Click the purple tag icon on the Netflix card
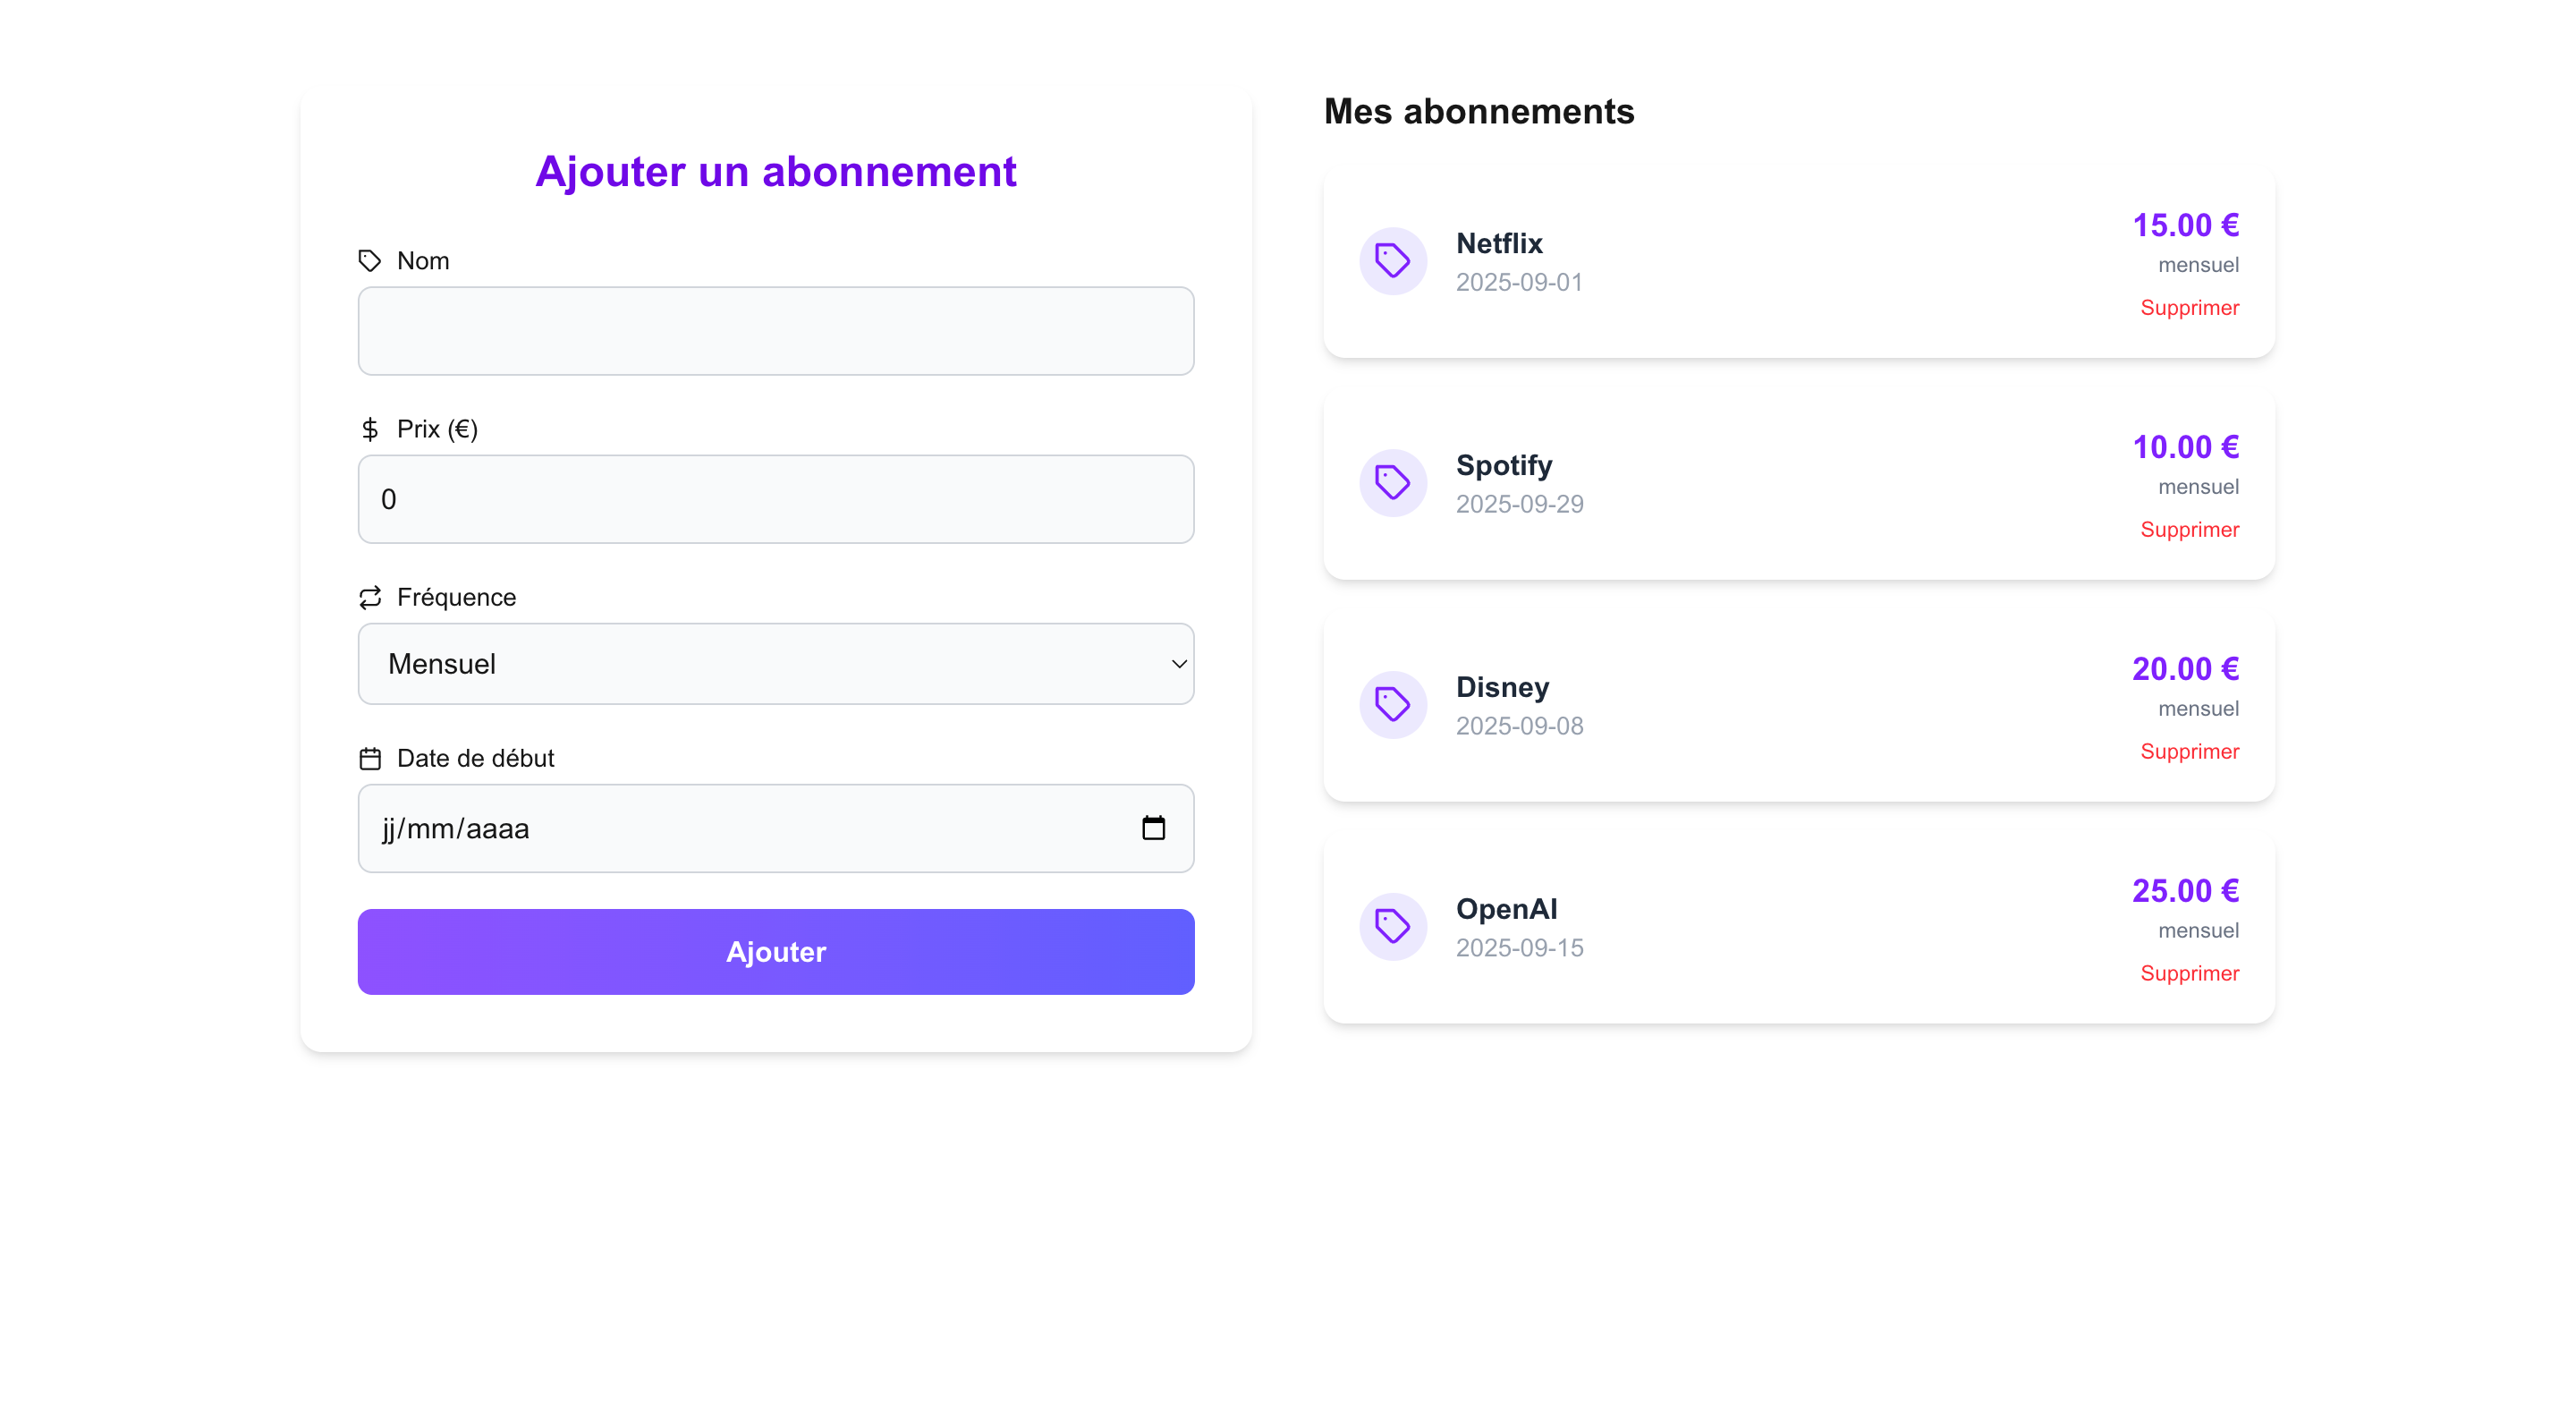Viewport: 2576px width, 1410px height. click(1392, 260)
